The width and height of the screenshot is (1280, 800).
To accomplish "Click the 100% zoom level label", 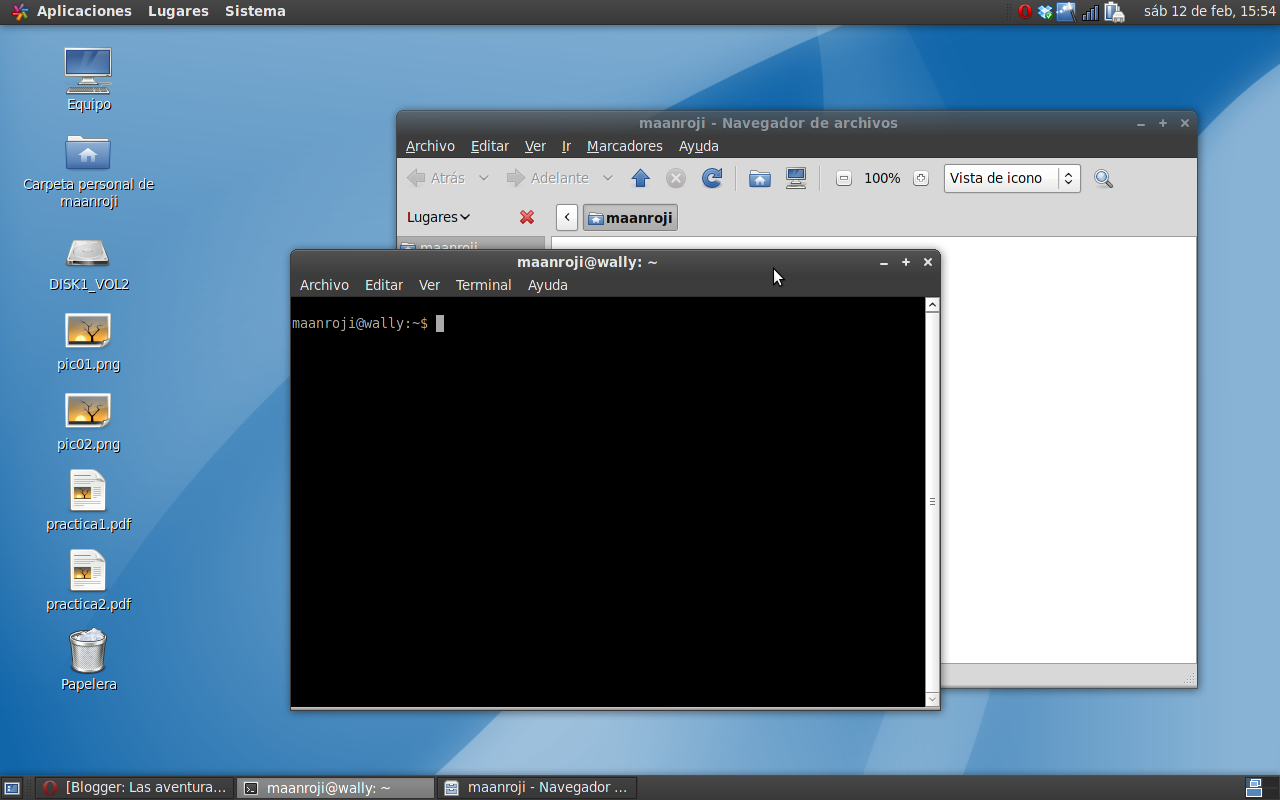I will 882,178.
